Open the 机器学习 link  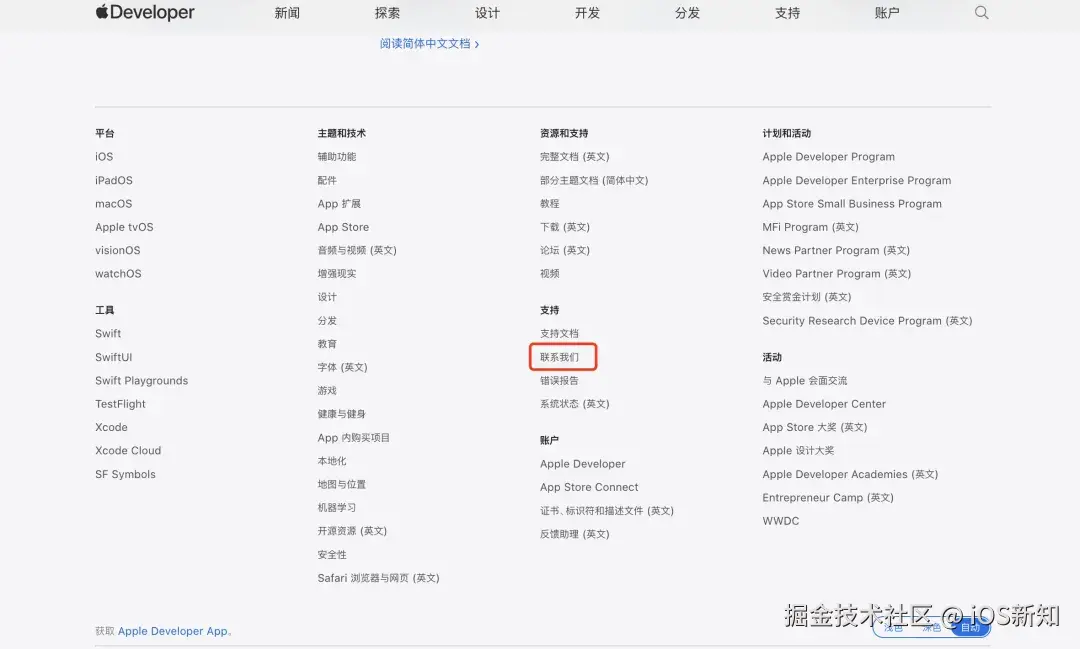[x=337, y=508]
